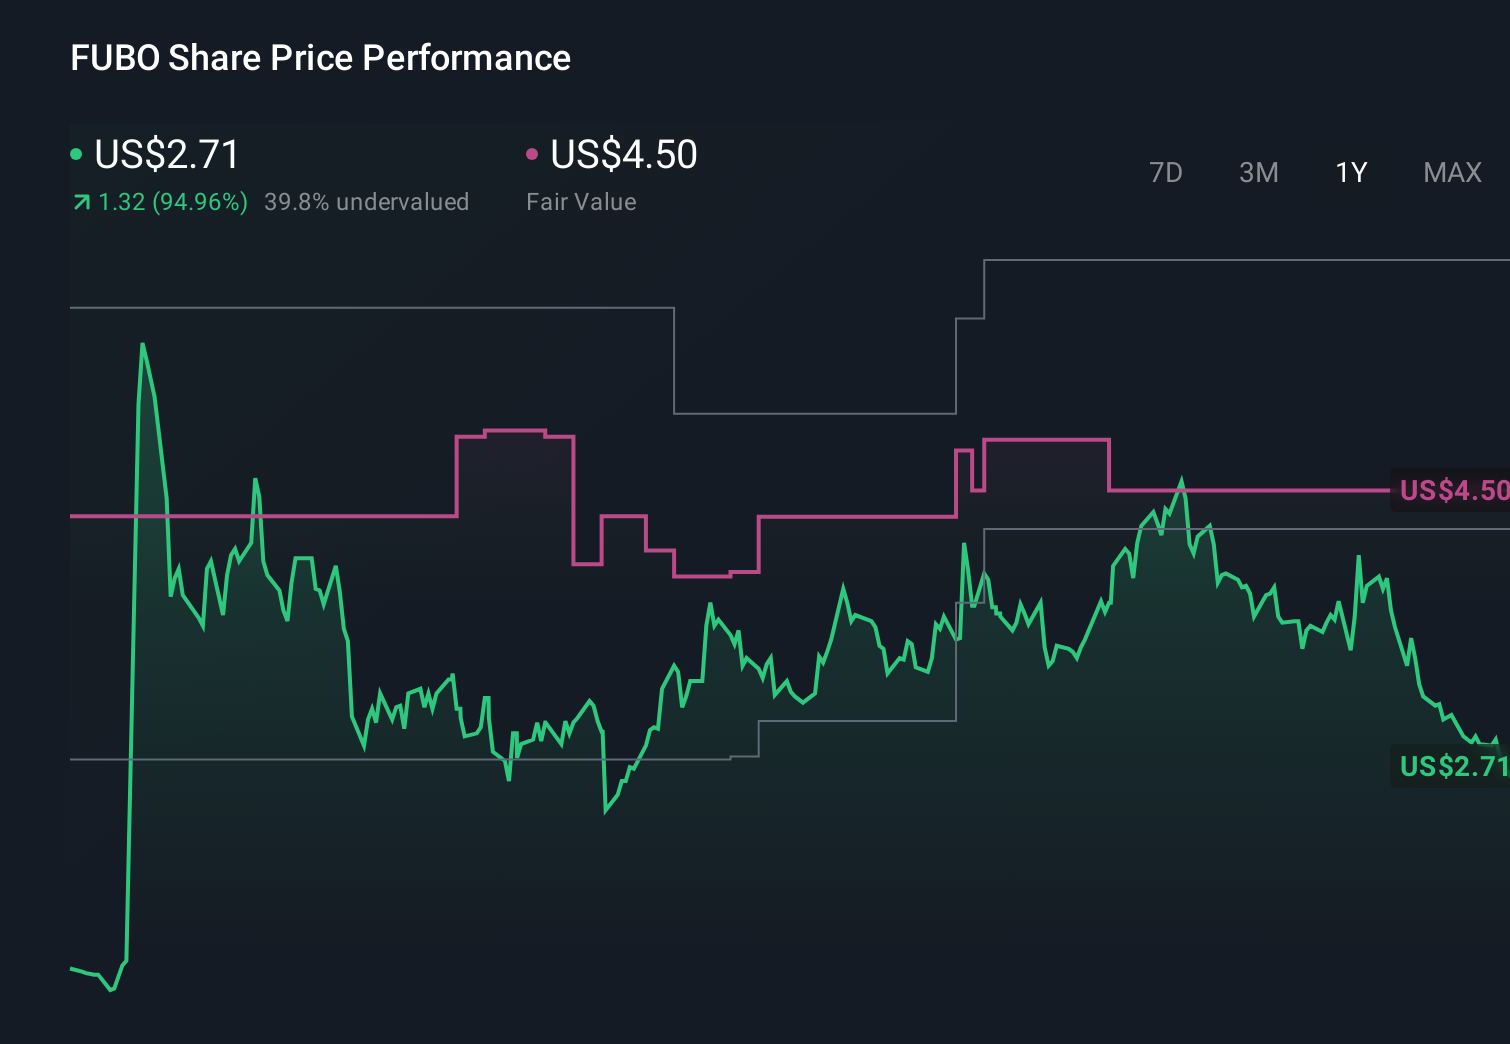Viewport: 1510px width, 1044px height.
Task: Click the green upward trend arrow icon
Action: (x=81, y=201)
